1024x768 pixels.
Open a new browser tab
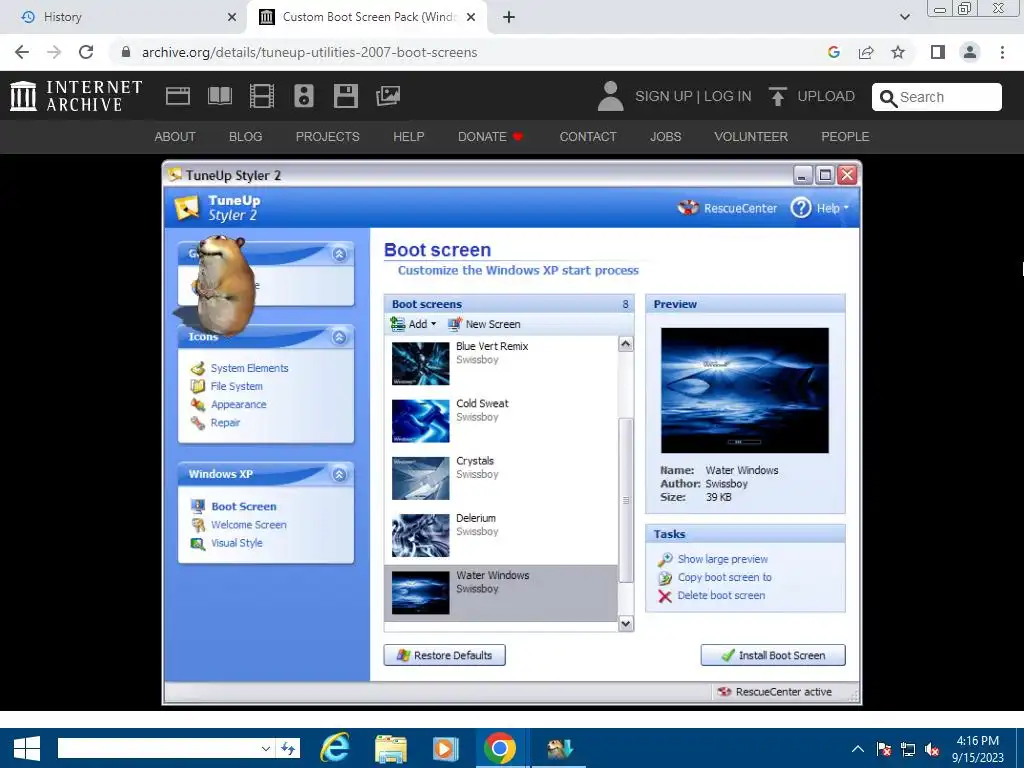click(509, 17)
